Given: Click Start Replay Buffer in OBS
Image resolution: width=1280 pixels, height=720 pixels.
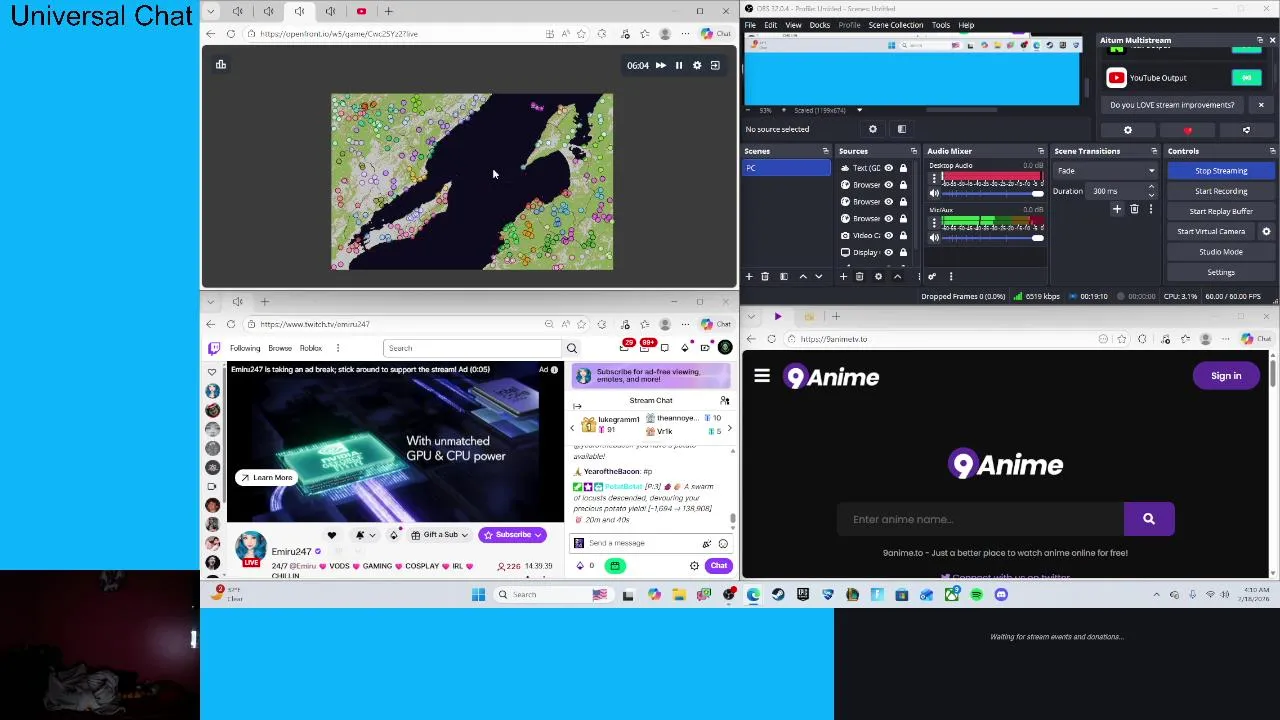Looking at the screenshot, I should point(1221,211).
